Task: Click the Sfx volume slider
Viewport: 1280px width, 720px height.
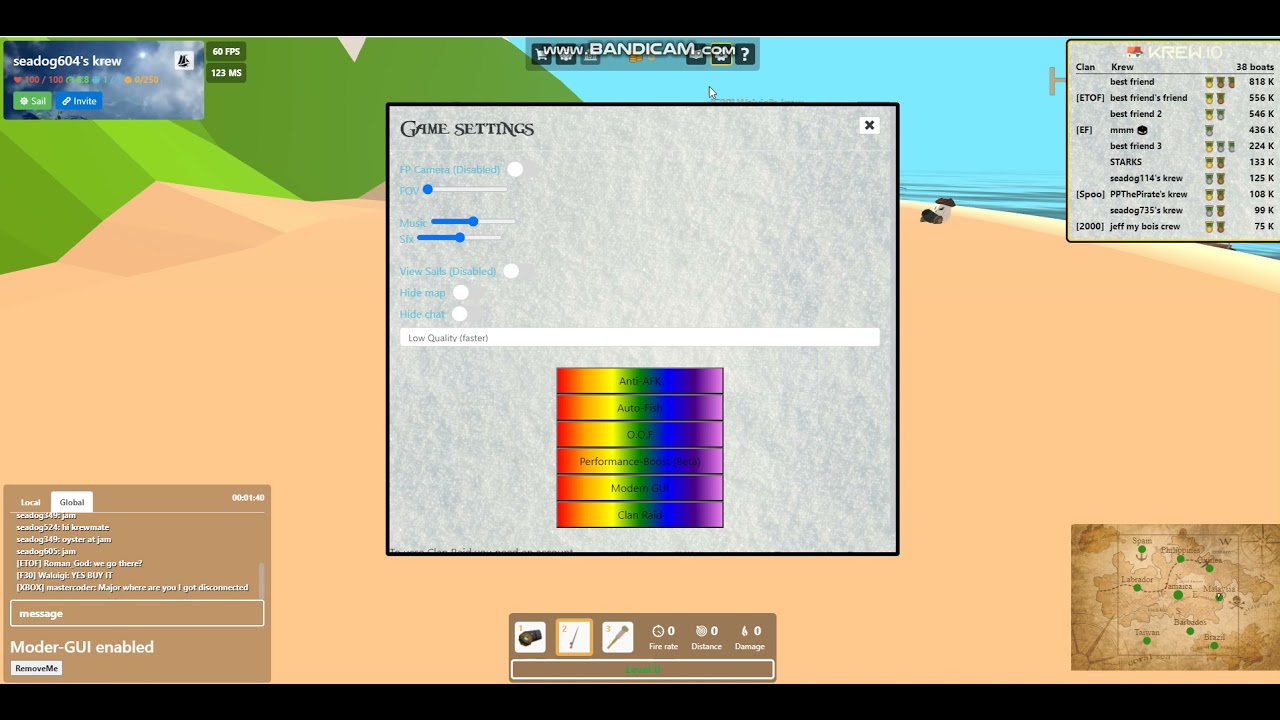Action: [x=459, y=238]
